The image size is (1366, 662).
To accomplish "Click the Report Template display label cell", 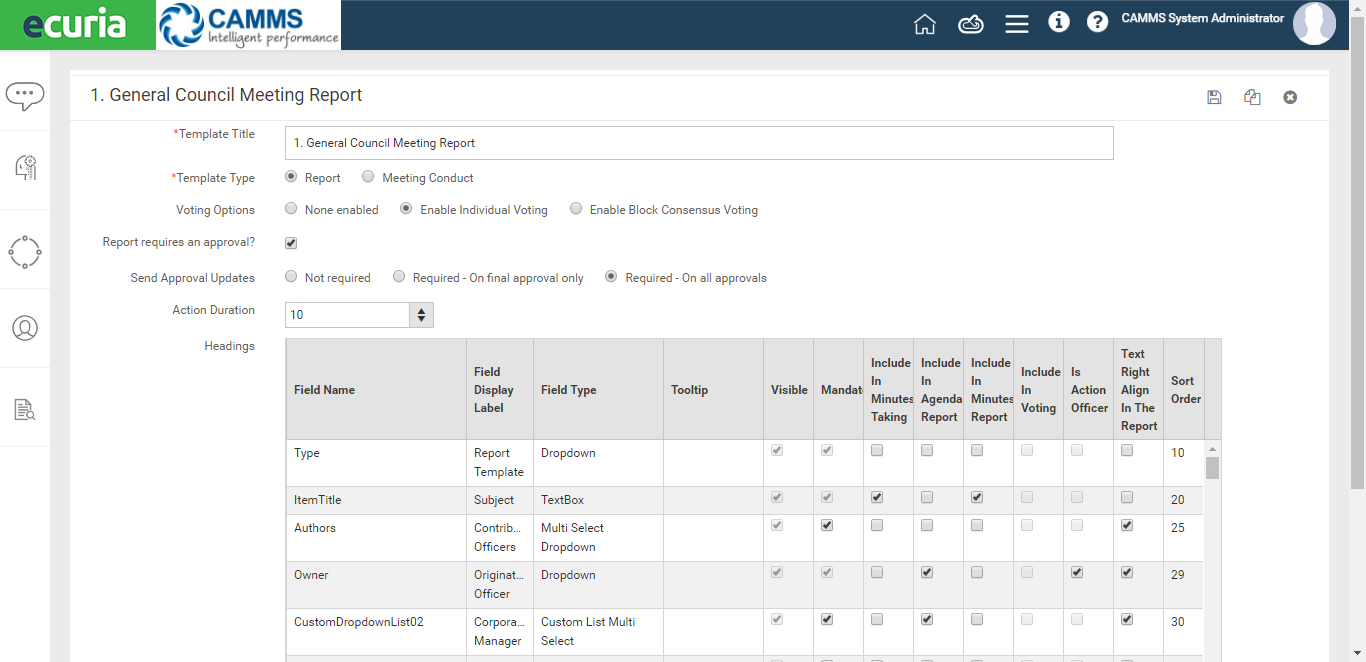I will [499, 462].
